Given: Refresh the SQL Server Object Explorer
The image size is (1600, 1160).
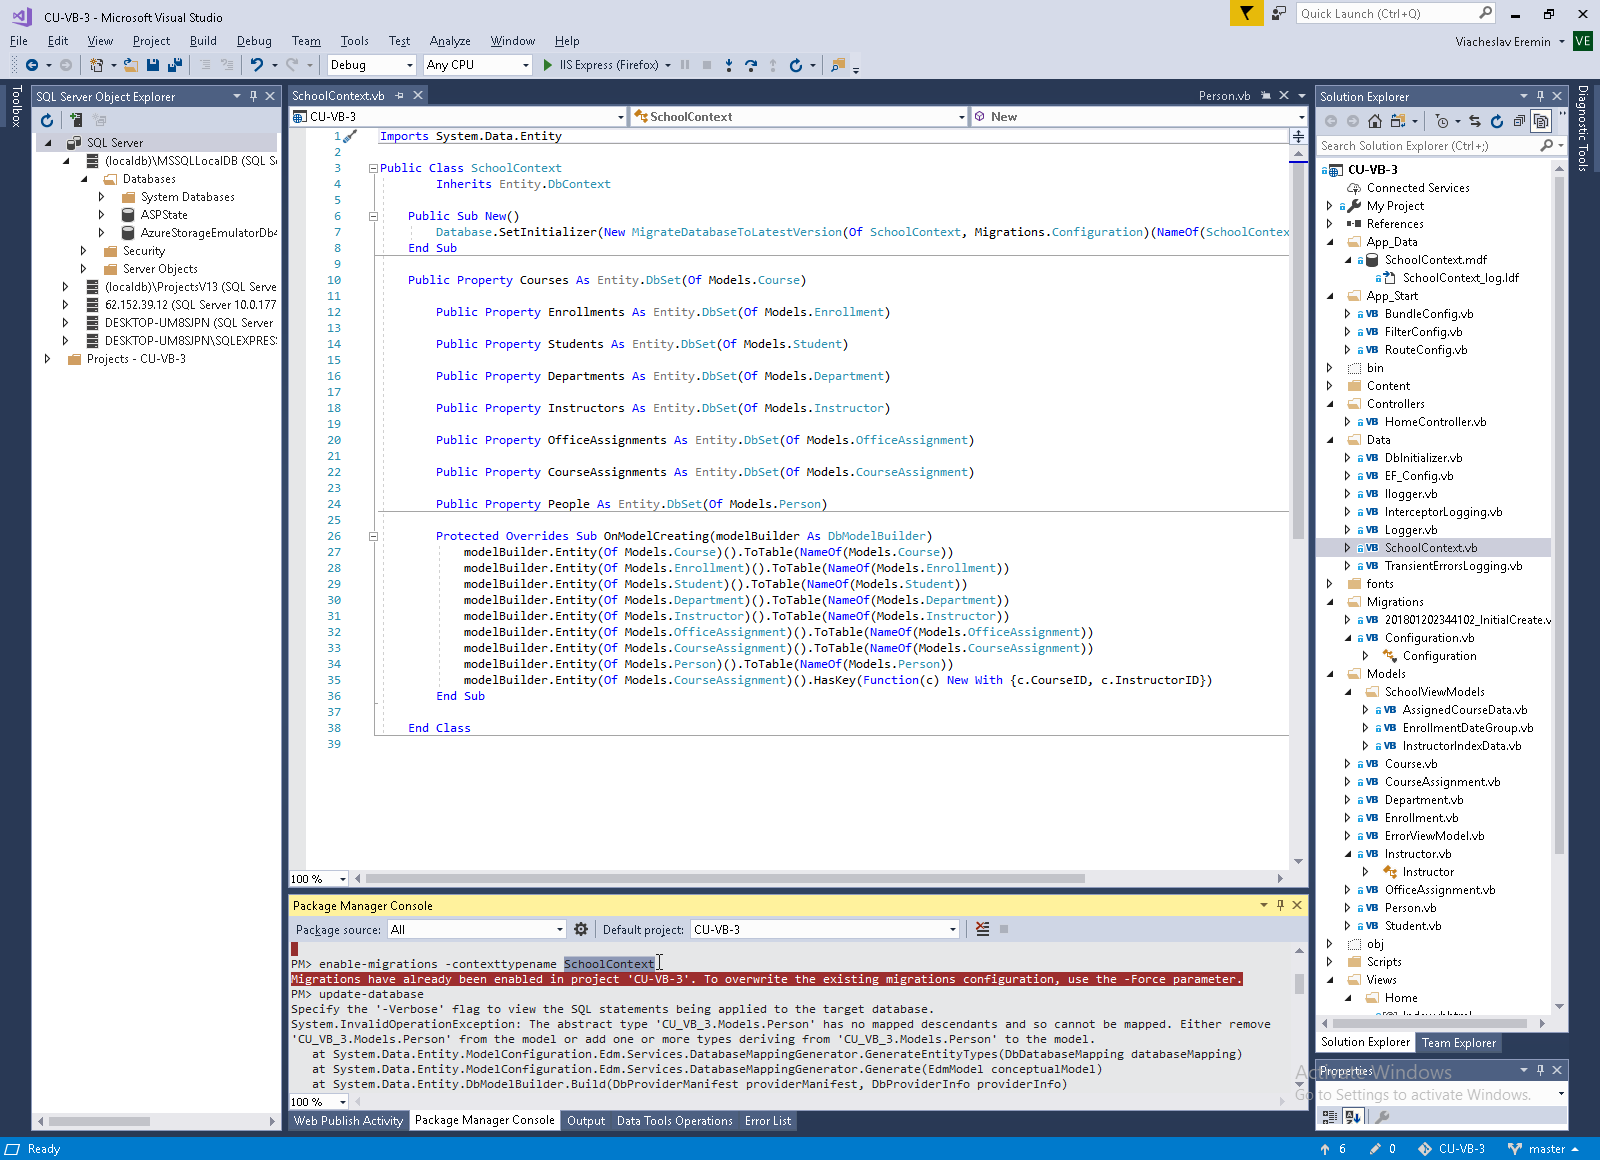Looking at the screenshot, I should (47, 121).
